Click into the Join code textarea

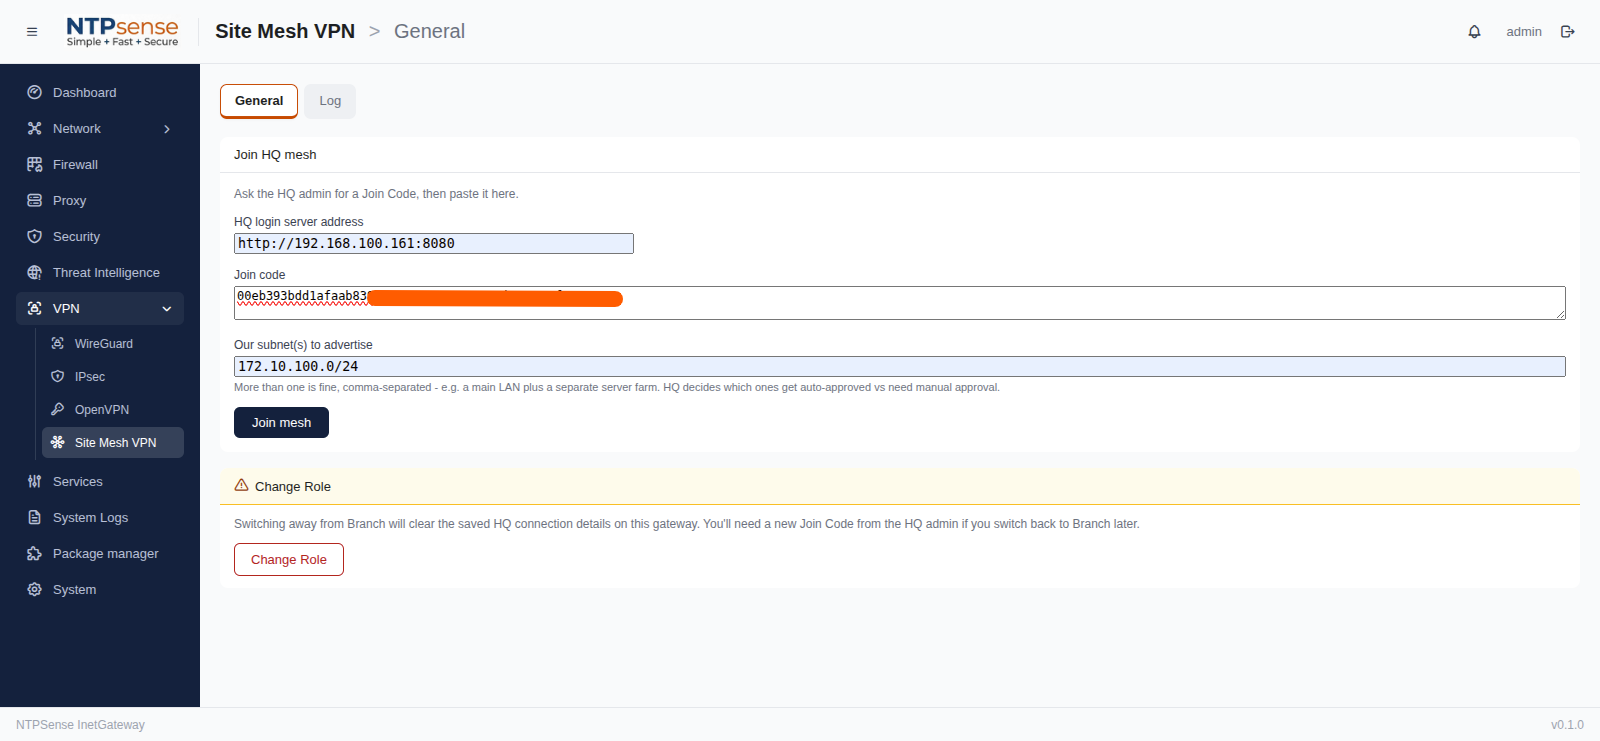tap(900, 303)
